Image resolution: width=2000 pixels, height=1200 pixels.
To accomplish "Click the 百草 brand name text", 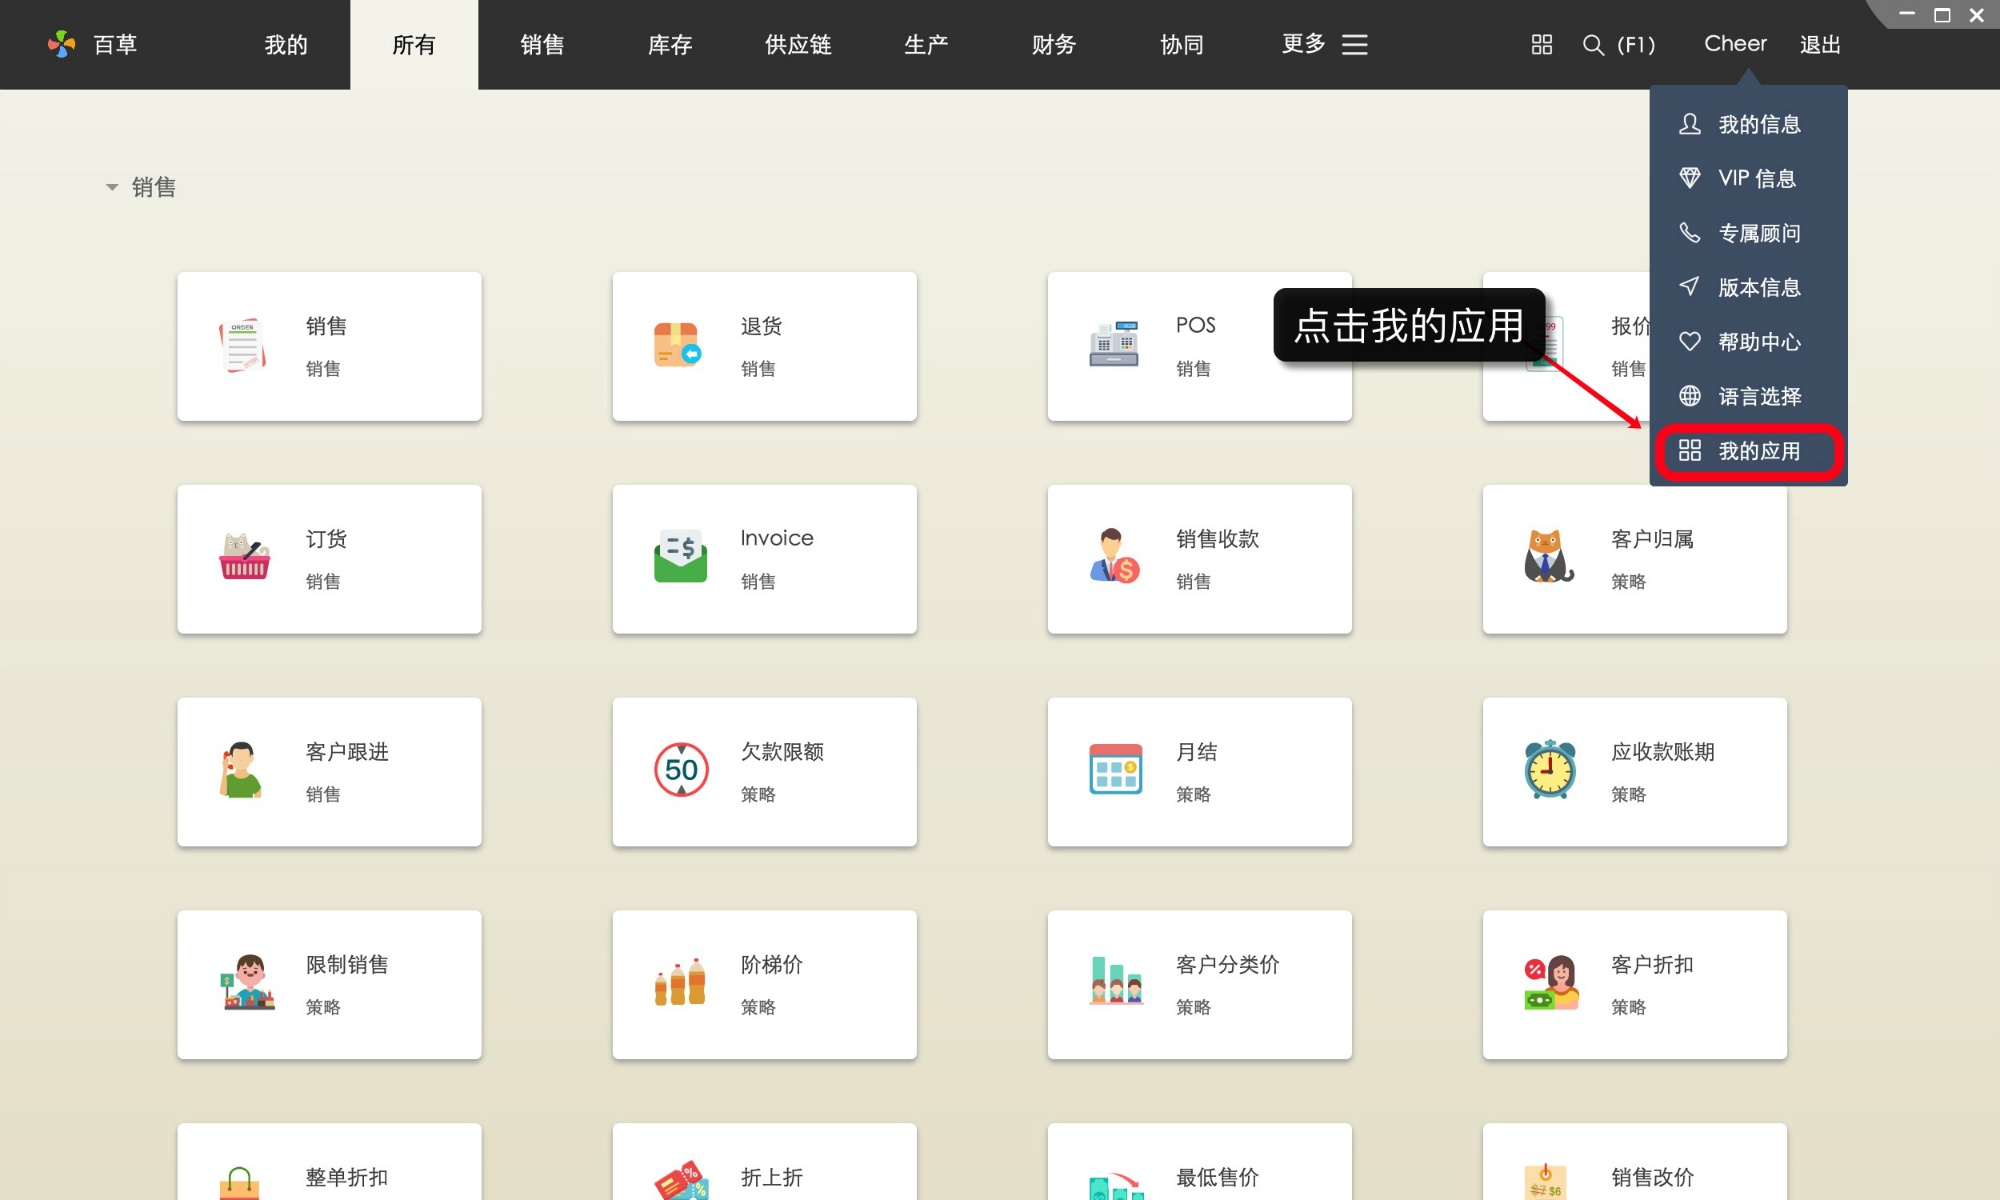I will [115, 44].
